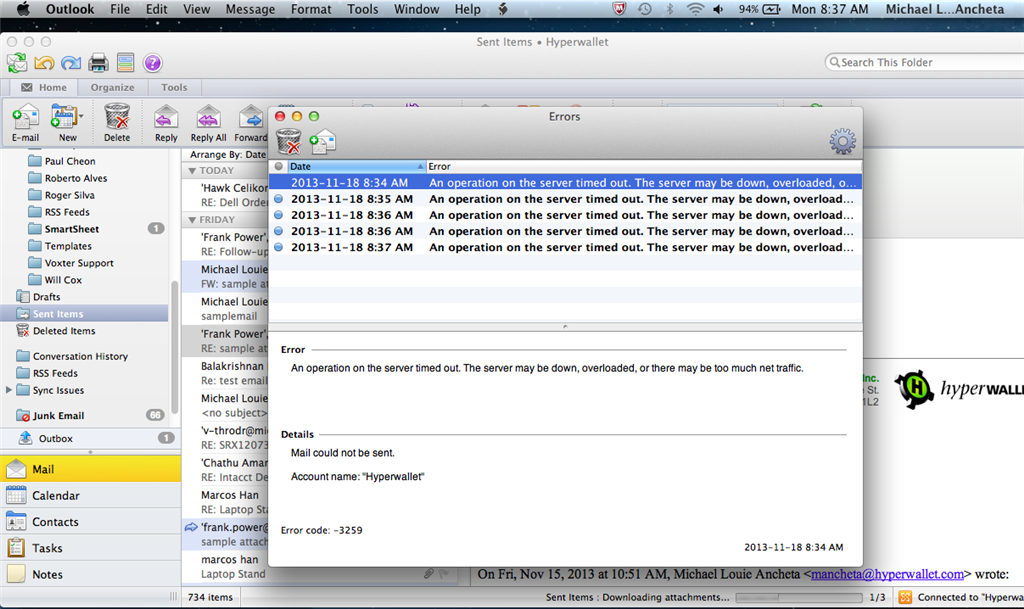Click the Delete trash icon in ribbon
This screenshot has width=1024, height=609.
[117, 123]
